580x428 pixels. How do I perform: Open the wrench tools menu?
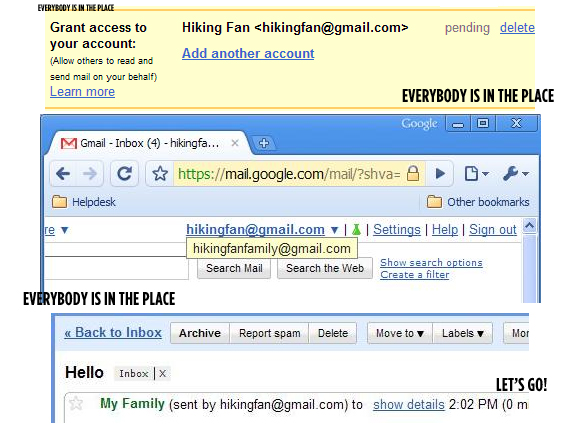(516, 173)
